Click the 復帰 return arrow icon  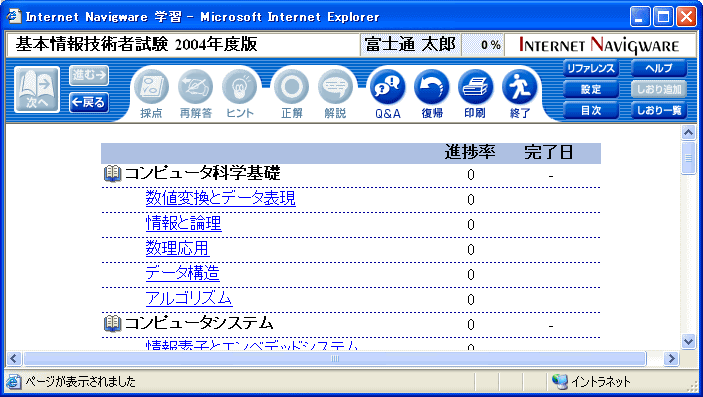(x=432, y=87)
